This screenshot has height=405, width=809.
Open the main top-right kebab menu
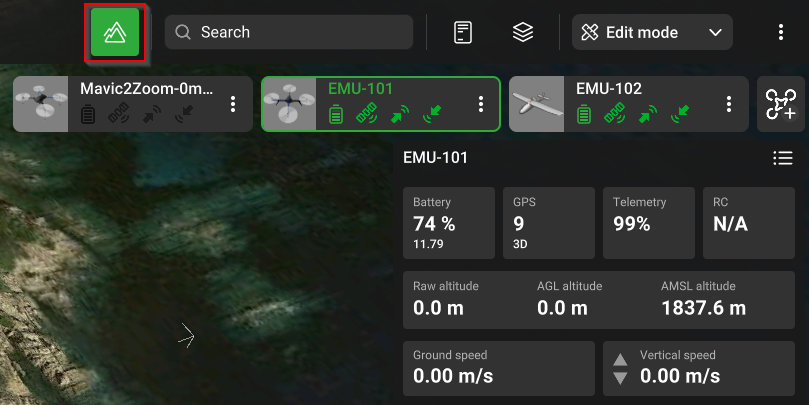coord(781,32)
